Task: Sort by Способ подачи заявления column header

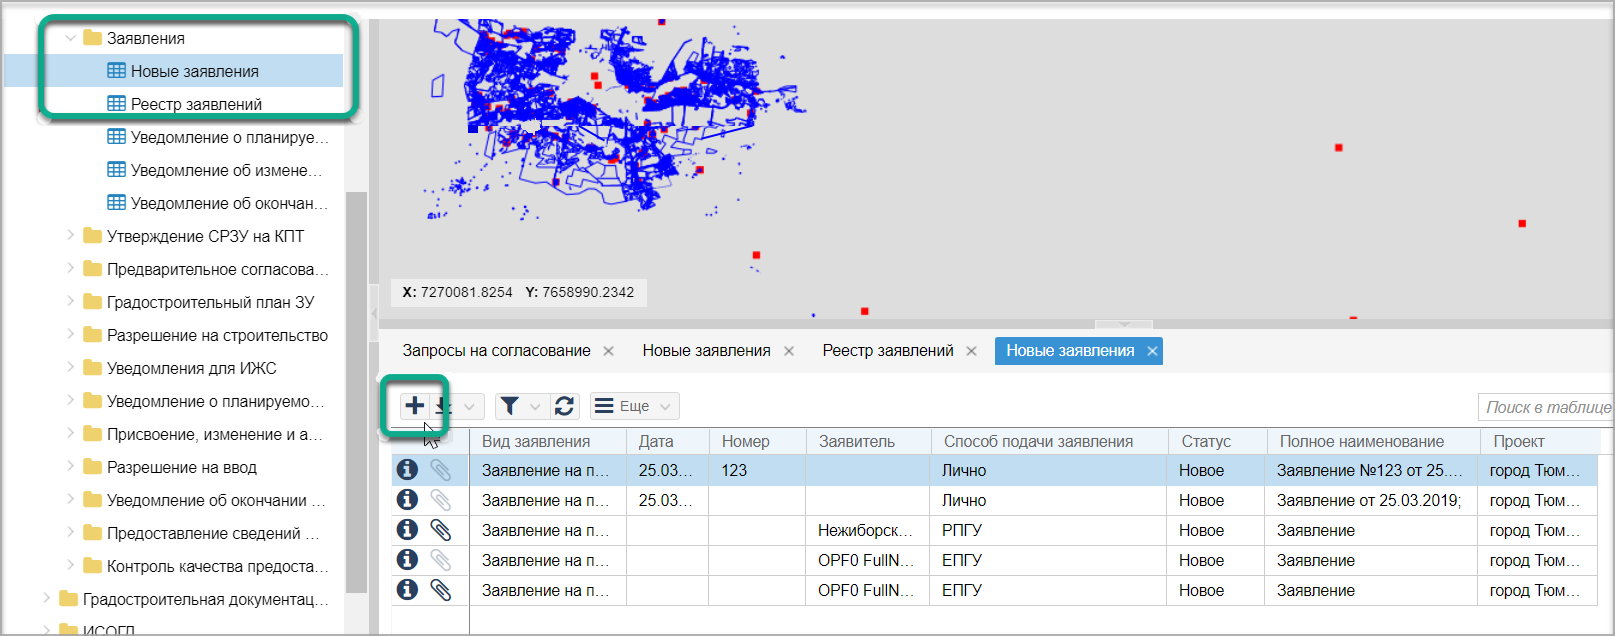Action: pyautogui.click(x=1038, y=441)
